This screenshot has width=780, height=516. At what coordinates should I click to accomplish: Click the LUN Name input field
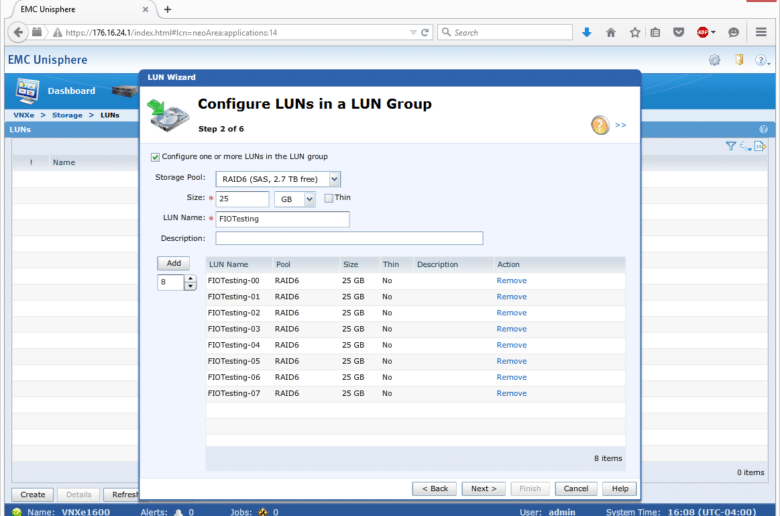point(283,219)
